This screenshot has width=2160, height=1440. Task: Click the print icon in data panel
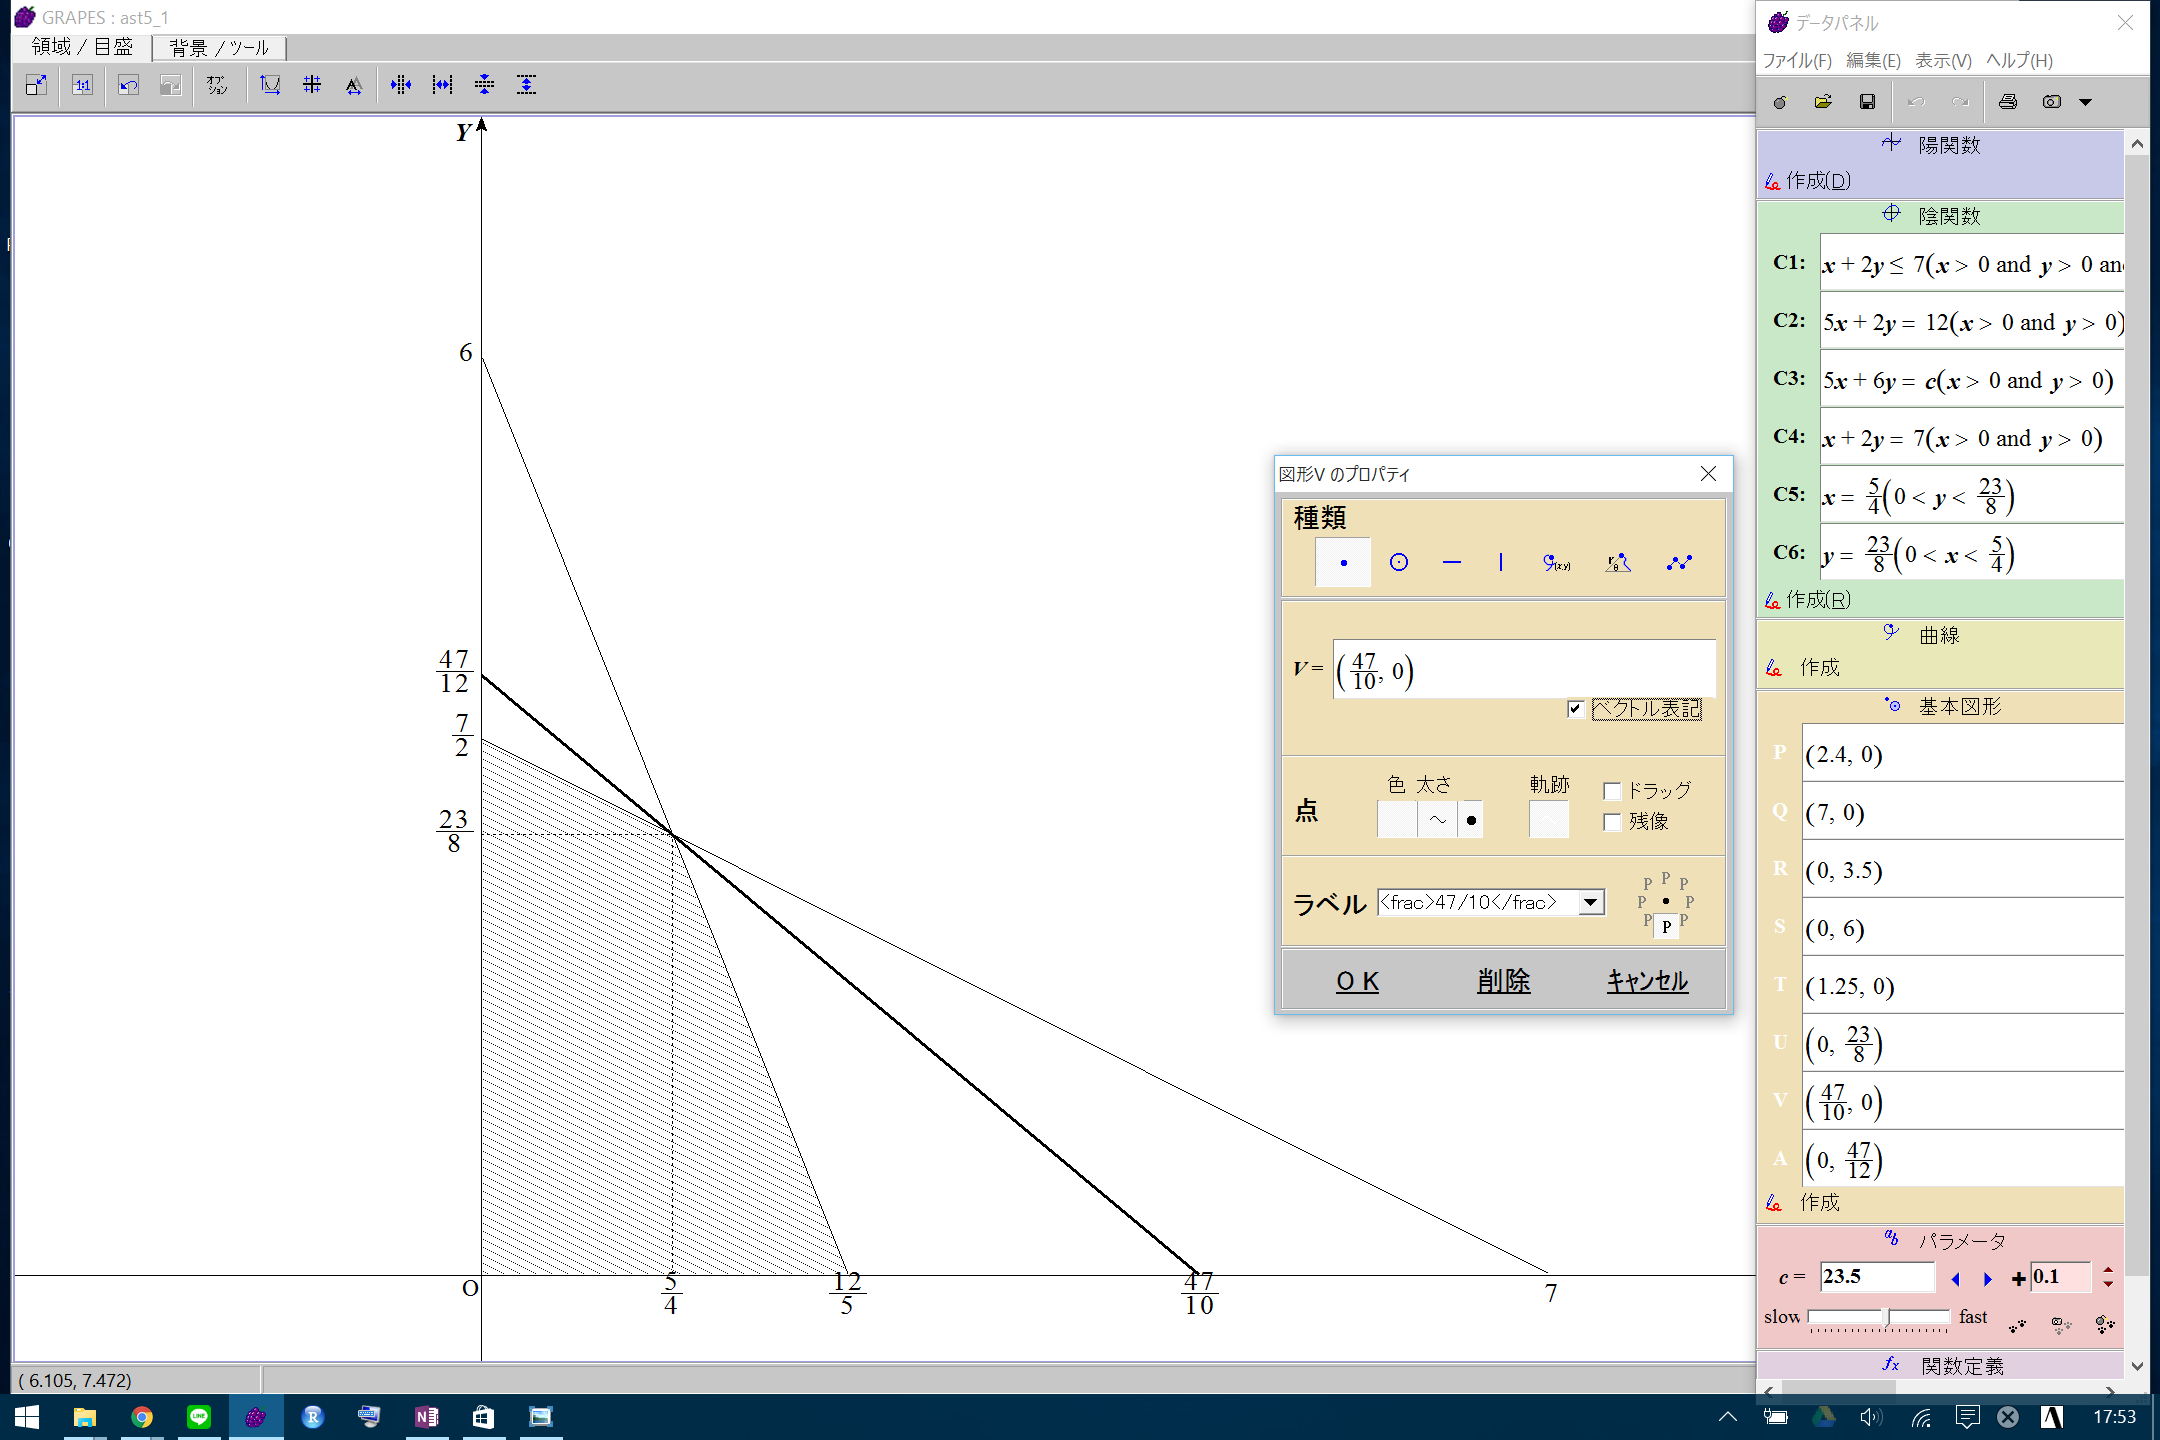[2007, 102]
